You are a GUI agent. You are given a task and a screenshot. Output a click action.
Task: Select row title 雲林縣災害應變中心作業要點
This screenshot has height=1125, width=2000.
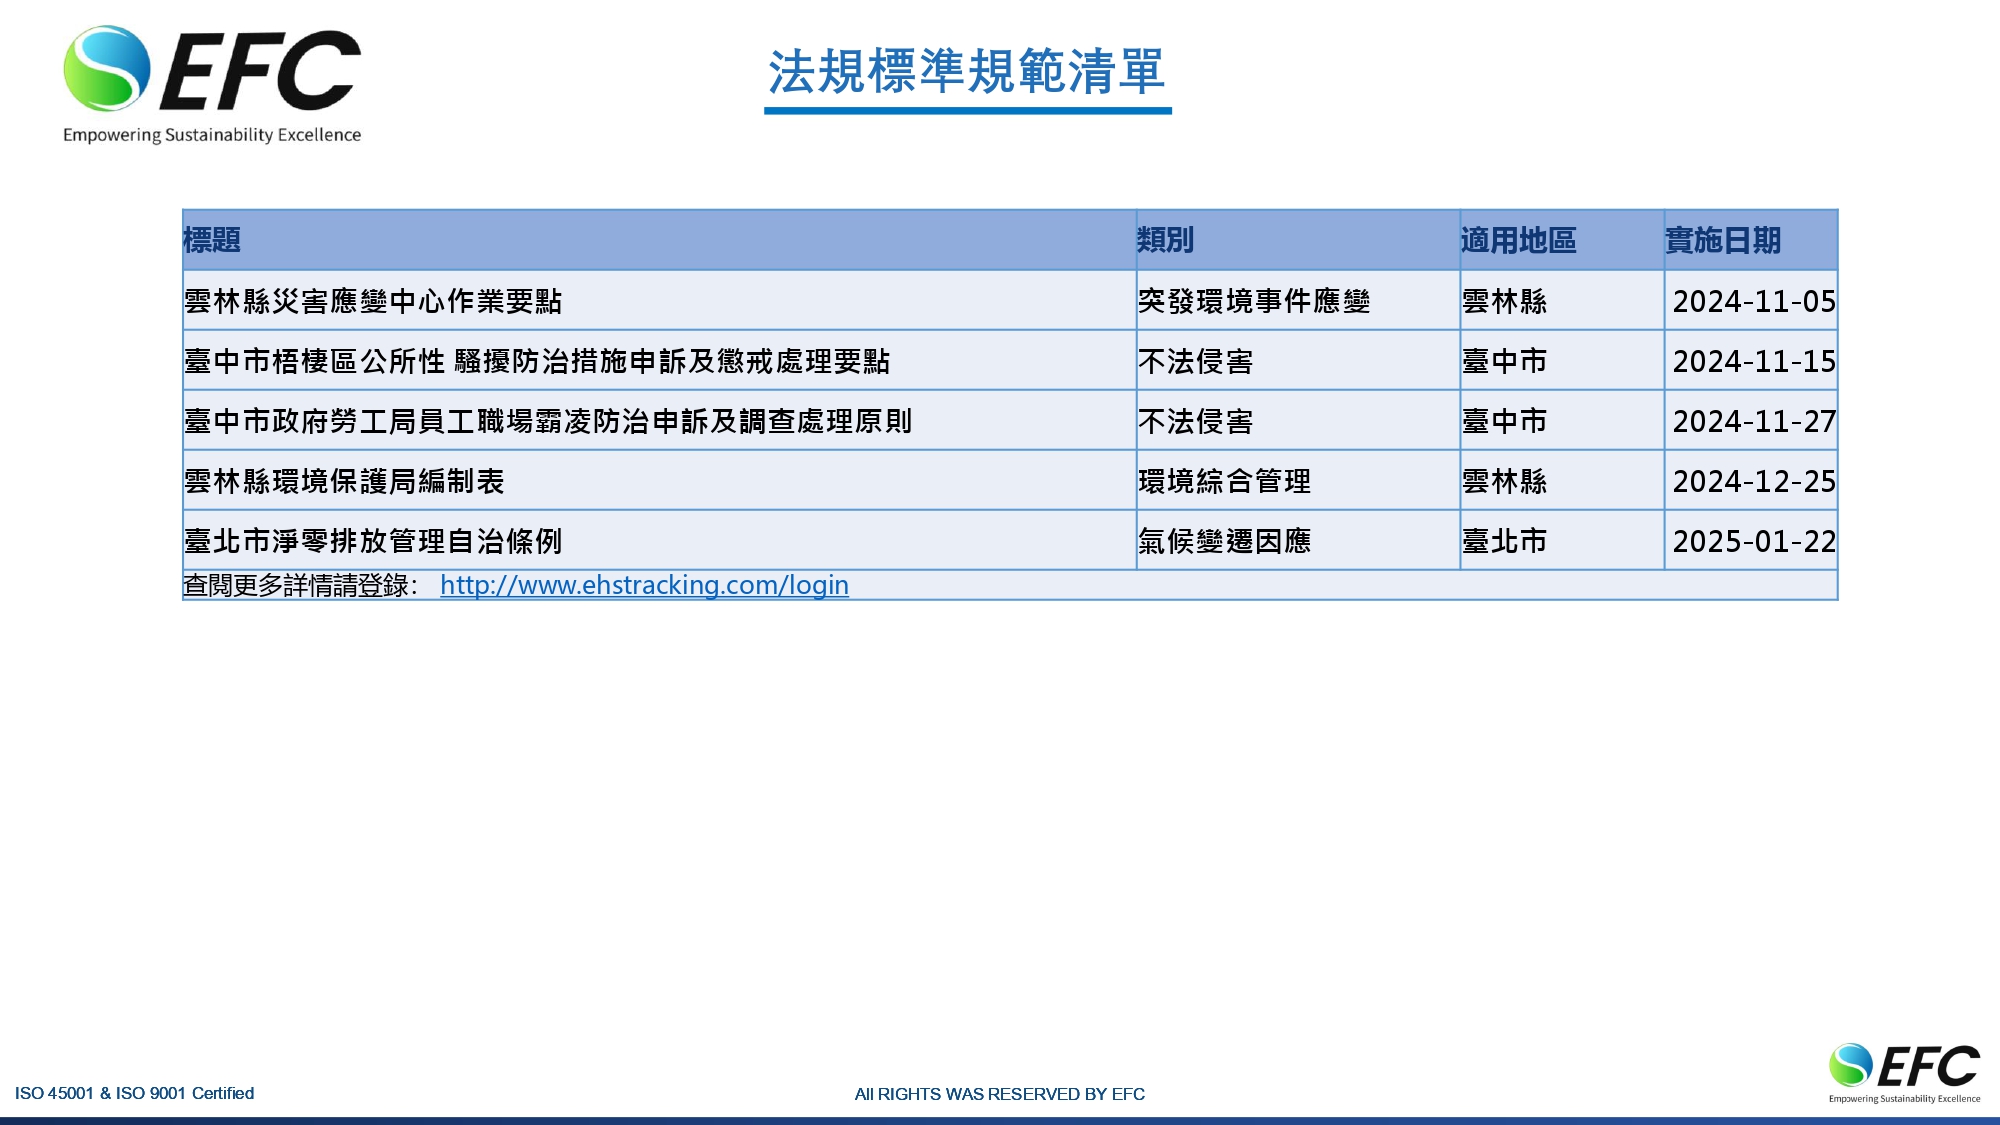coord(373,301)
